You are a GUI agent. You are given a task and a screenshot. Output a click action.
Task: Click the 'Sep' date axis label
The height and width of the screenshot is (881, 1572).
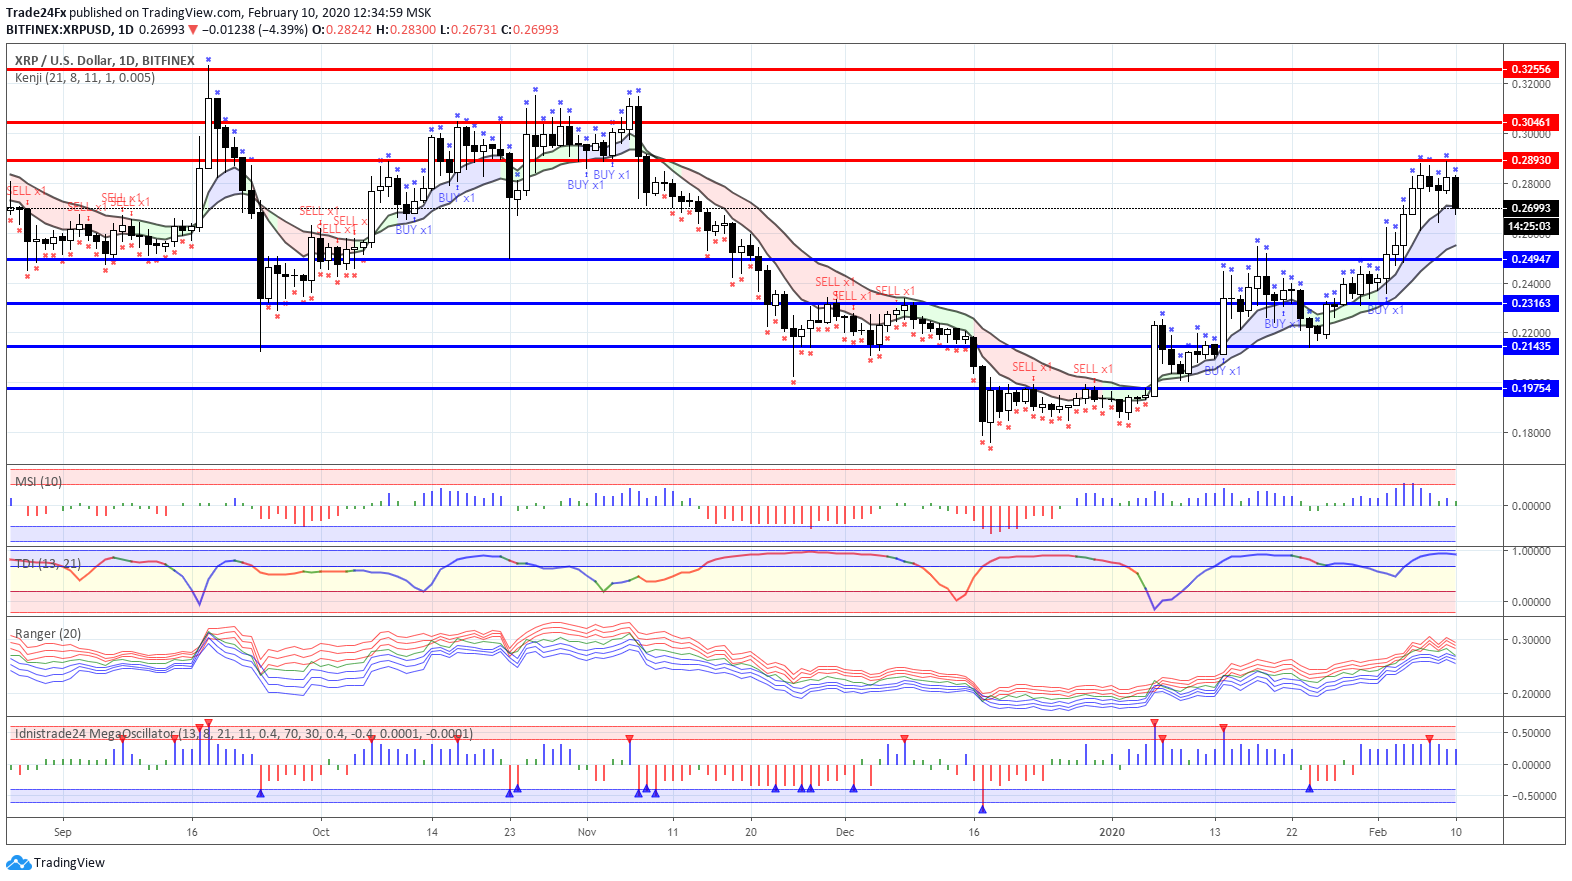coord(63,832)
